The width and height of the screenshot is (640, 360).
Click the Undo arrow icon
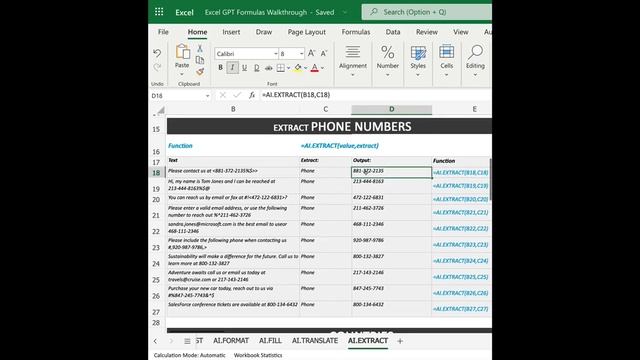pyautogui.click(x=157, y=53)
